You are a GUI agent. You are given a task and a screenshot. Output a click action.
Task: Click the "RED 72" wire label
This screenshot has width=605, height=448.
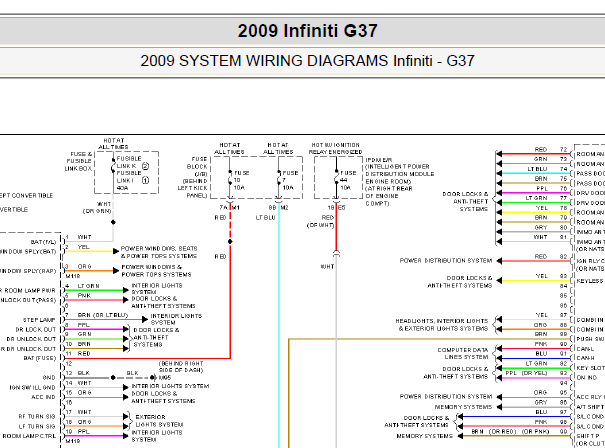pyautogui.click(x=551, y=149)
